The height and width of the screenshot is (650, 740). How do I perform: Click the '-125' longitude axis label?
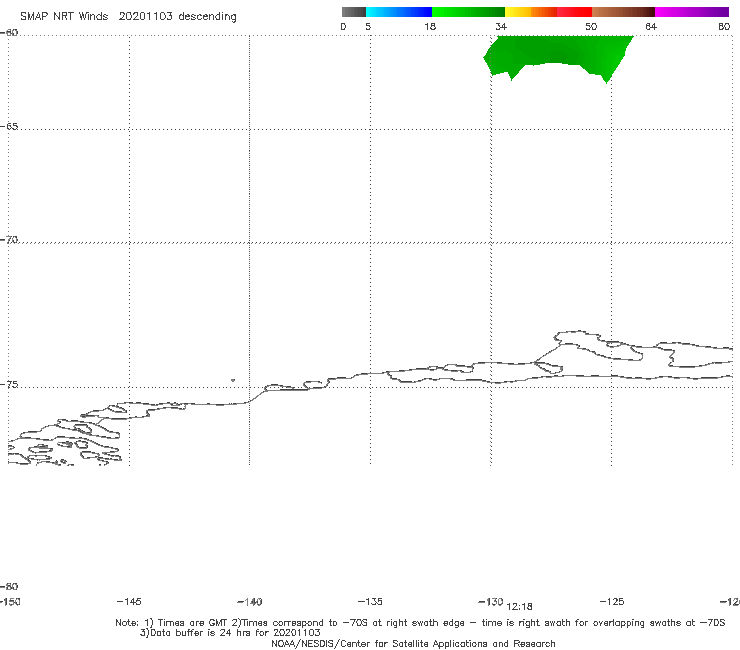pyautogui.click(x=612, y=601)
